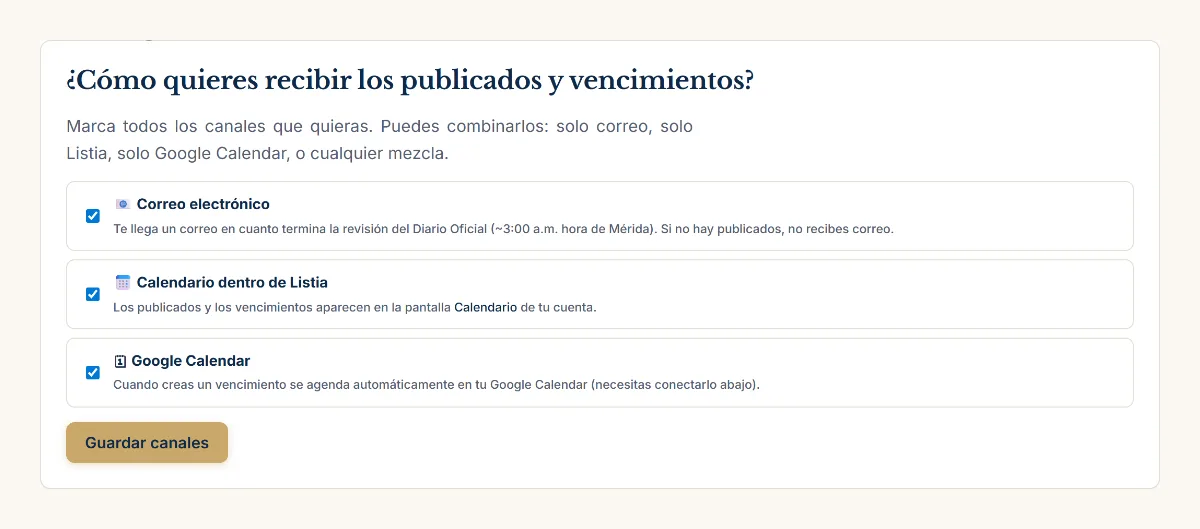This screenshot has height=529, width=1200.
Task: Click the 'Correo electrónico' label text
Action: pyautogui.click(x=203, y=204)
